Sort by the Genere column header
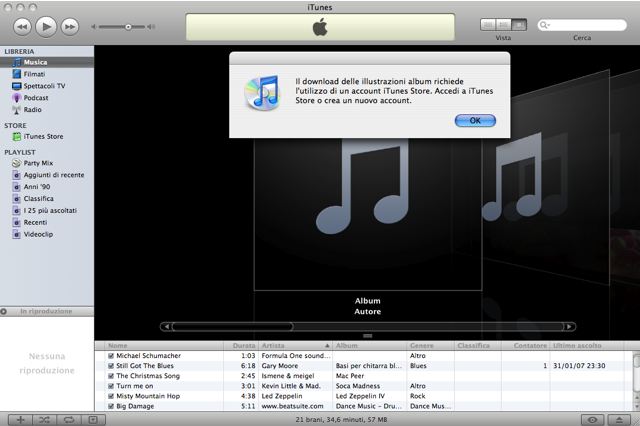 pos(430,346)
